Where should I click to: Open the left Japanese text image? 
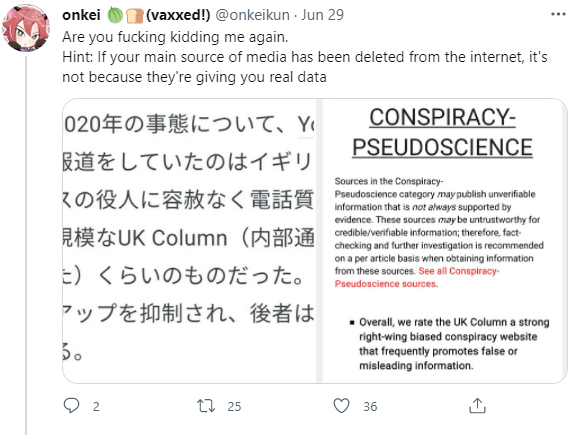click(x=189, y=241)
